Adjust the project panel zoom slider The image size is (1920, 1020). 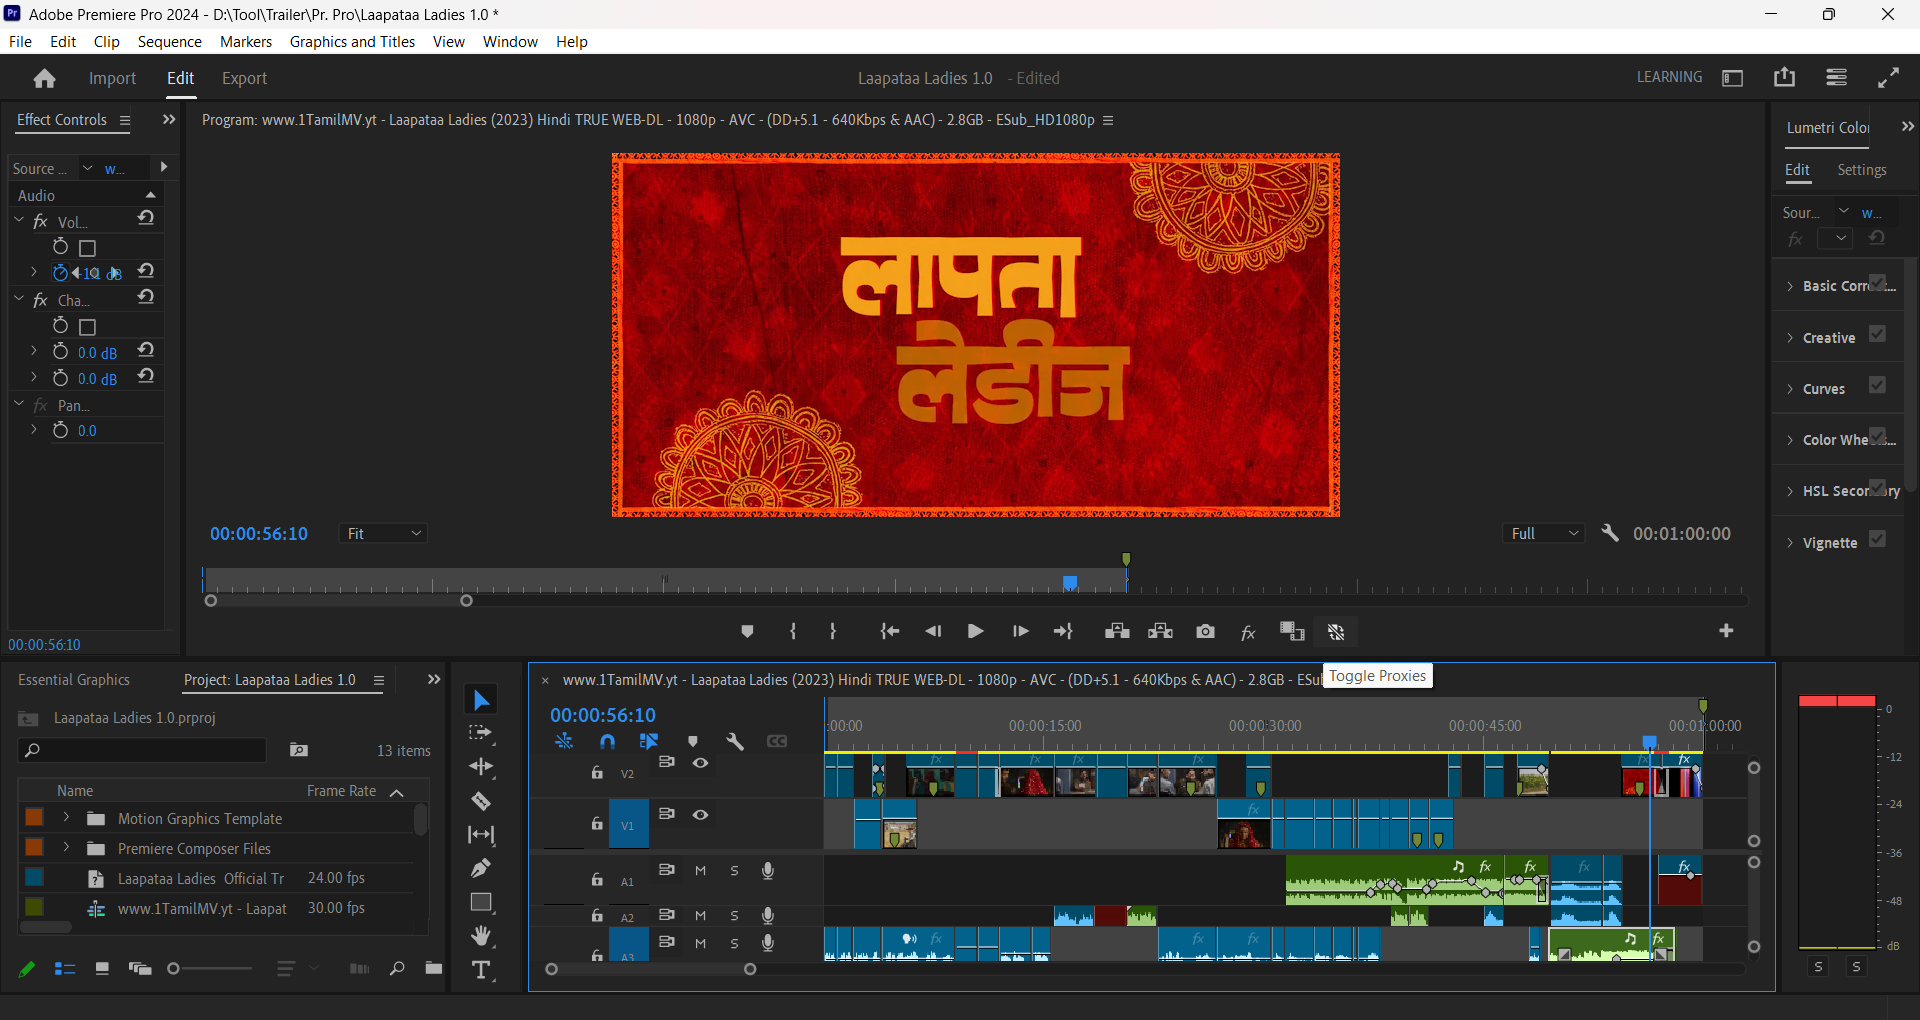pyautogui.click(x=173, y=969)
